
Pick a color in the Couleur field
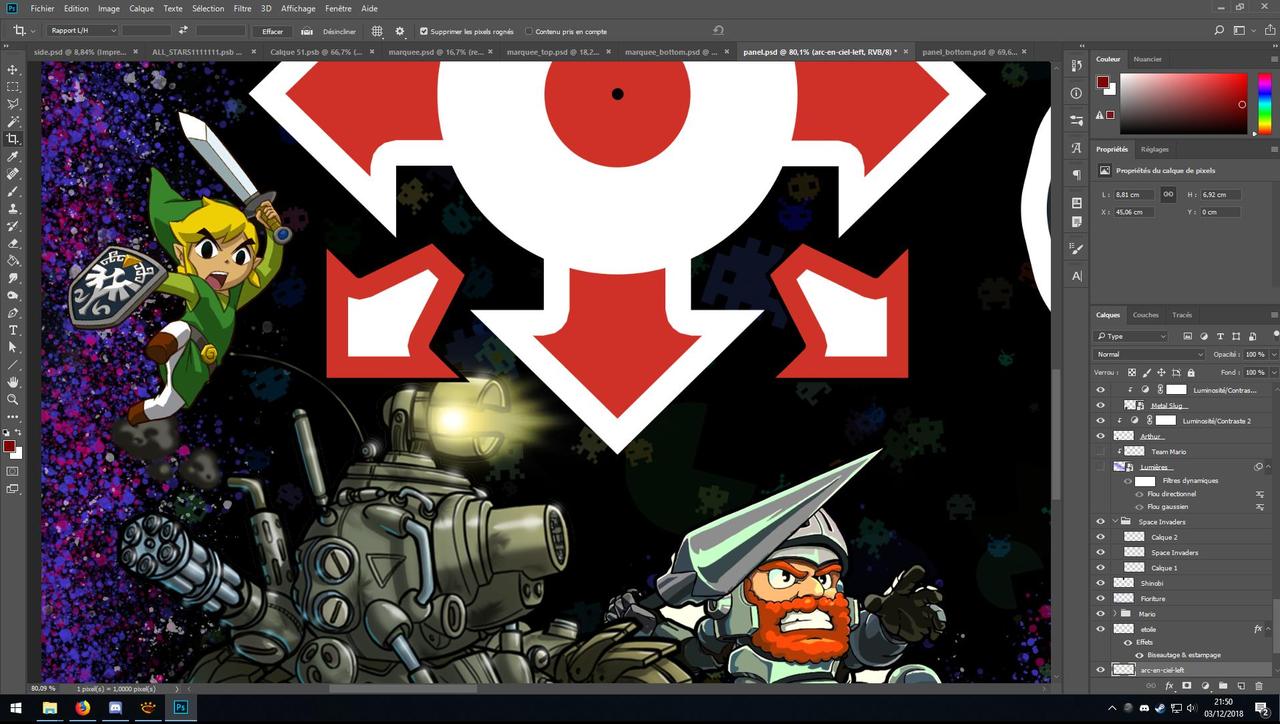(x=1183, y=102)
